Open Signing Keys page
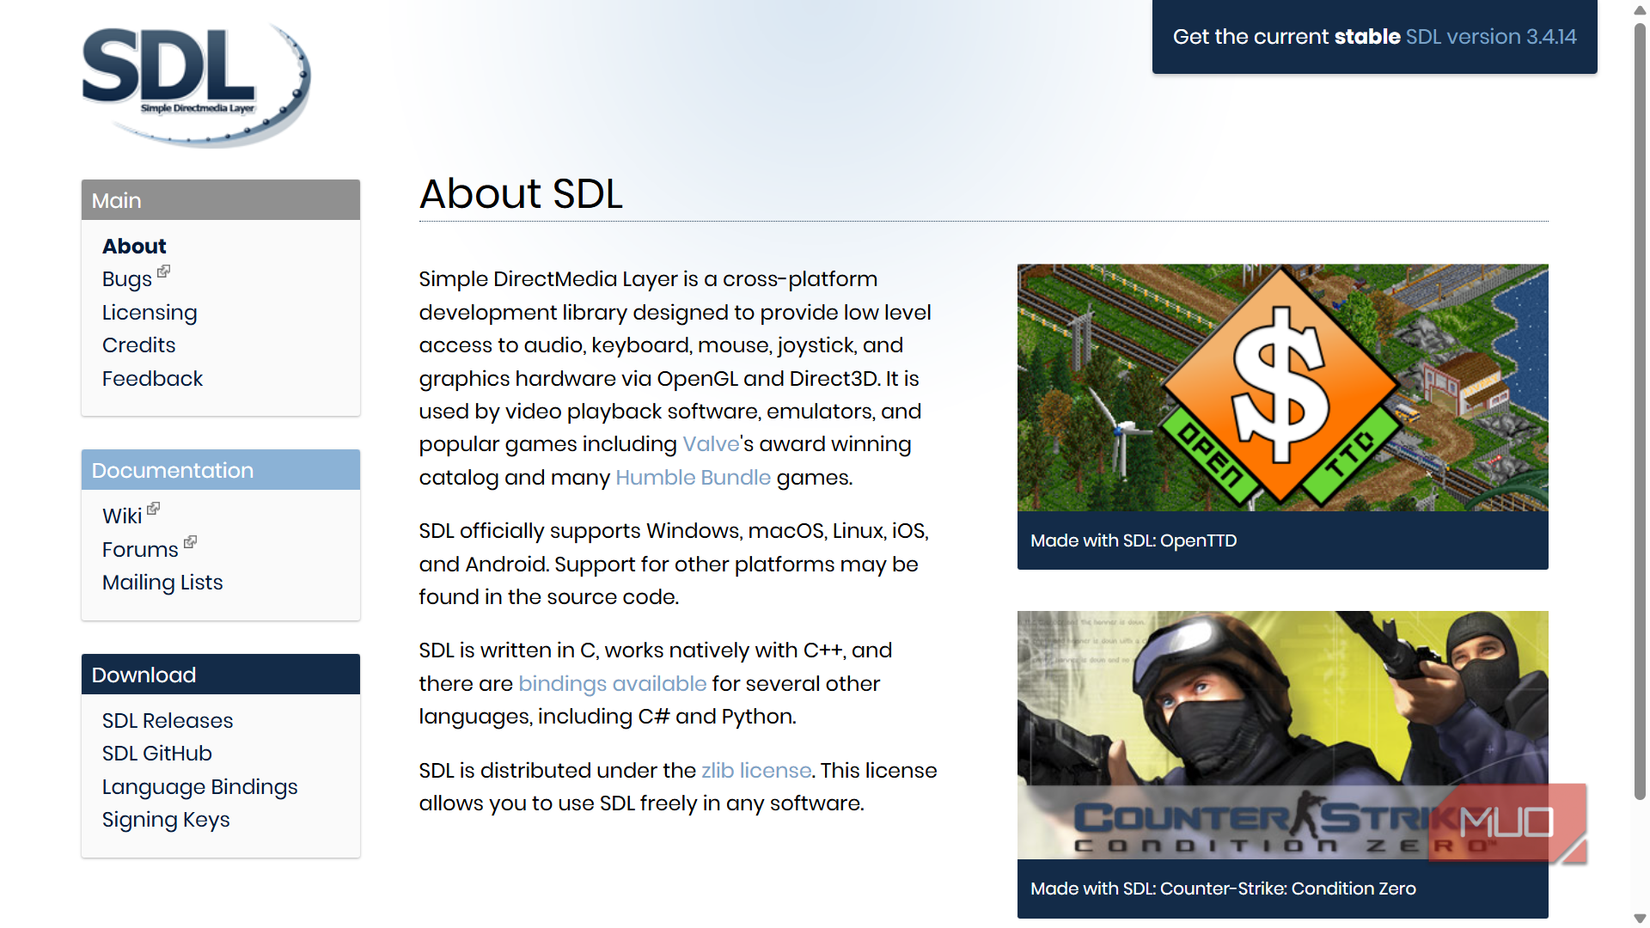The image size is (1650, 928). click(x=166, y=820)
